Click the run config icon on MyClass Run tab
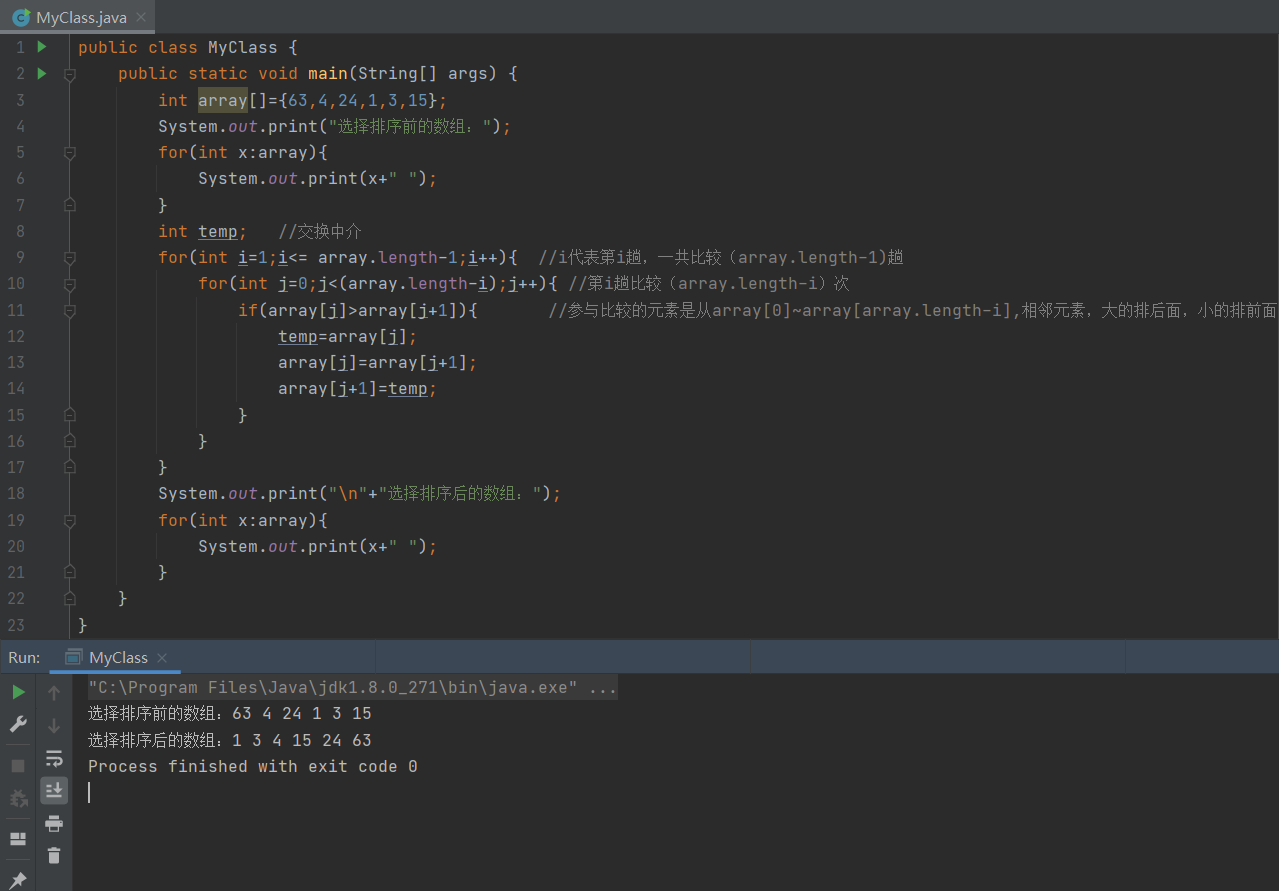This screenshot has height=891, width=1279. [73, 657]
